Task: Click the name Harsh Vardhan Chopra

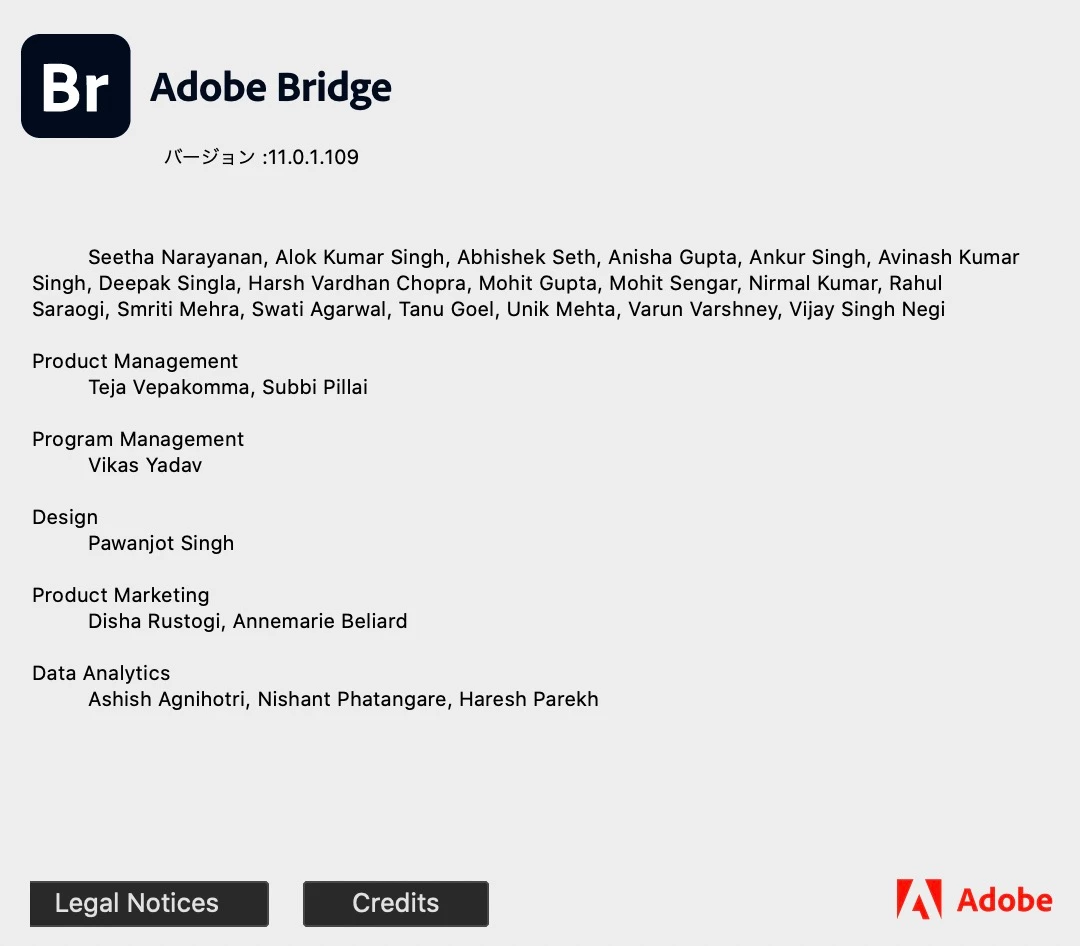Action: pyautogui.click(x=357, y=283)
